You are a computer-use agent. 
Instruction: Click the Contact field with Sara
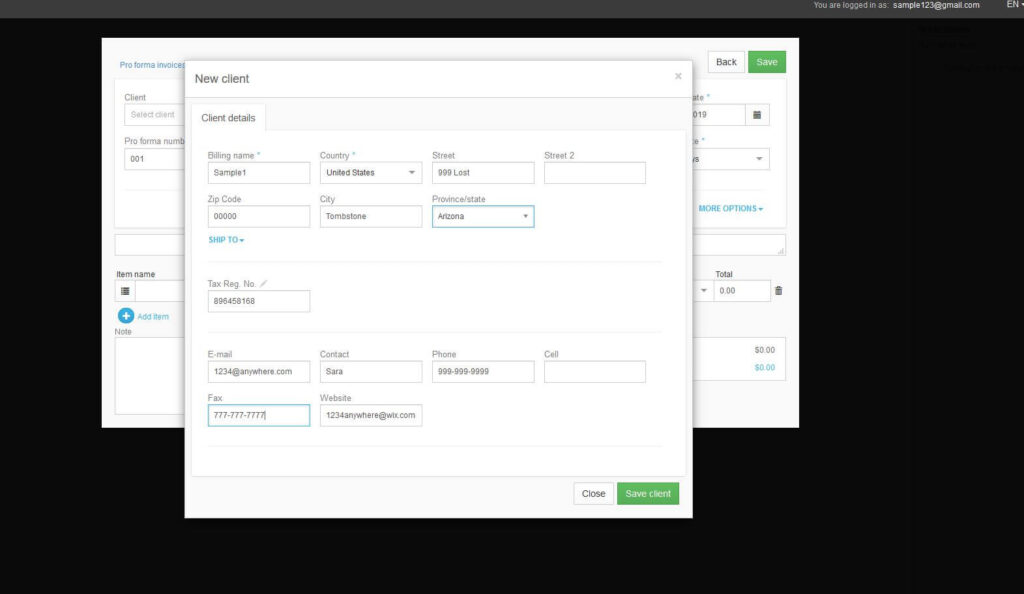click(370, 372)
